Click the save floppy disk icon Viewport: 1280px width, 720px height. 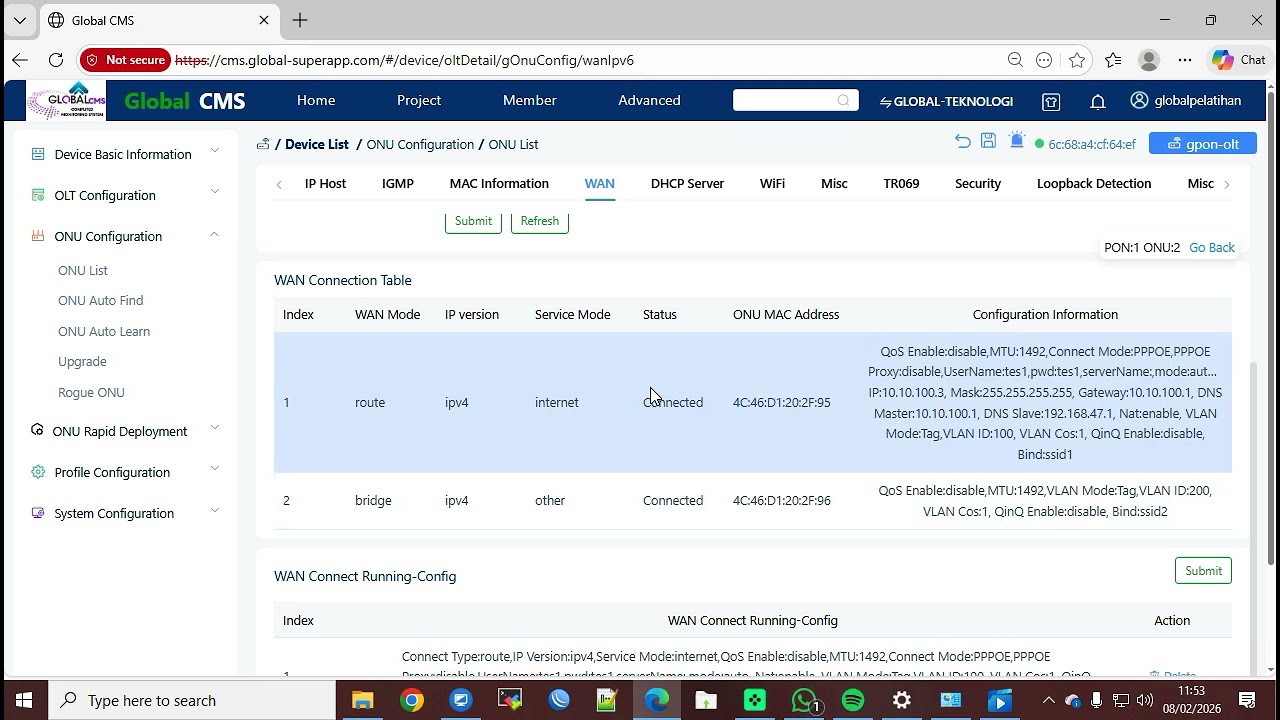988,142
